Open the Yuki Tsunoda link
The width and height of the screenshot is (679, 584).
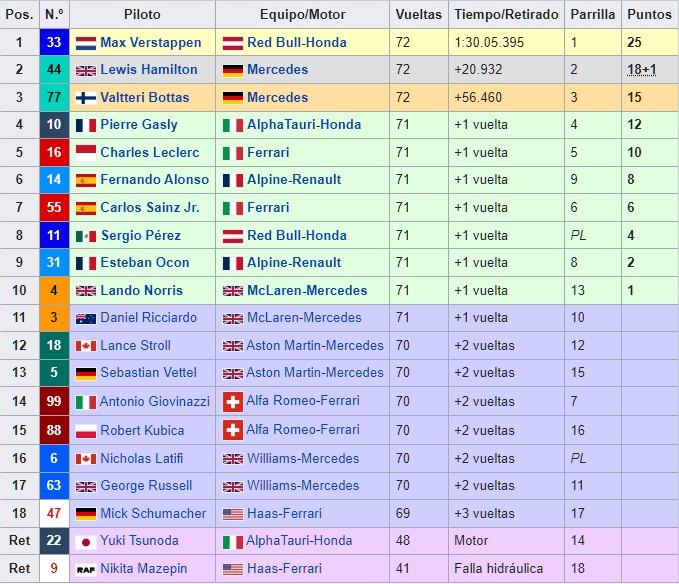pos(139,540)
